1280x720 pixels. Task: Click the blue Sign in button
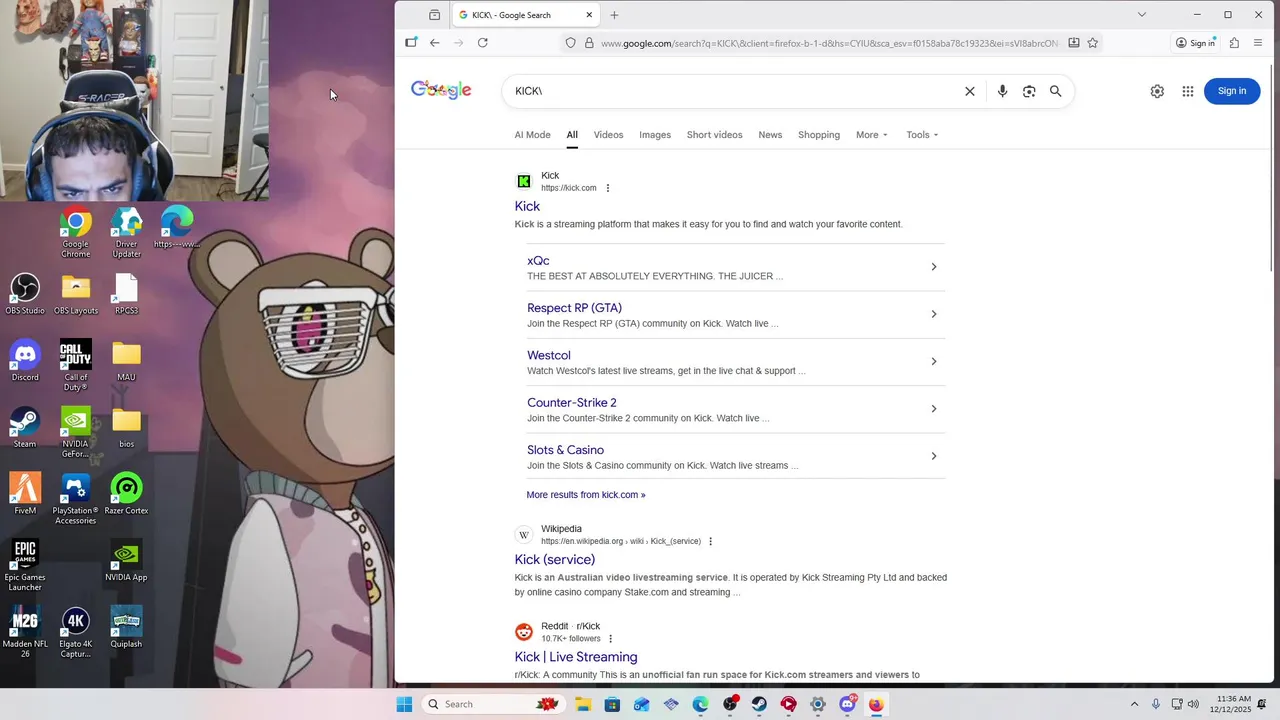click(x=1232, y=91)
